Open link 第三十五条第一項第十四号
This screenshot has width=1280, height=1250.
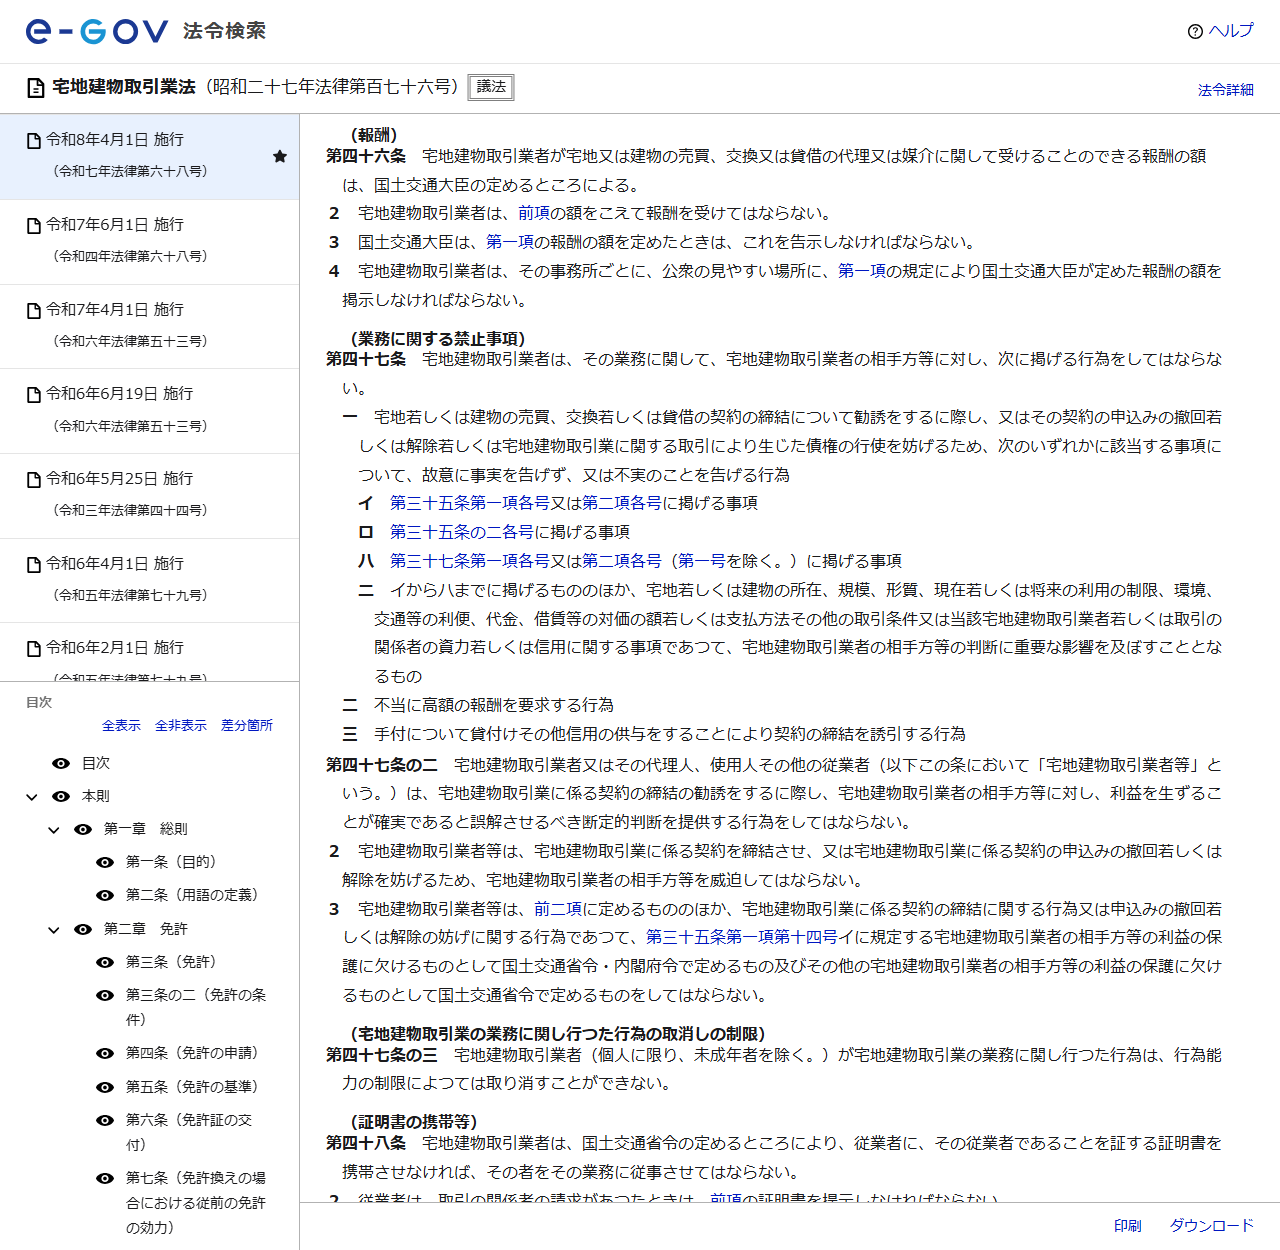tap(742, 937)
